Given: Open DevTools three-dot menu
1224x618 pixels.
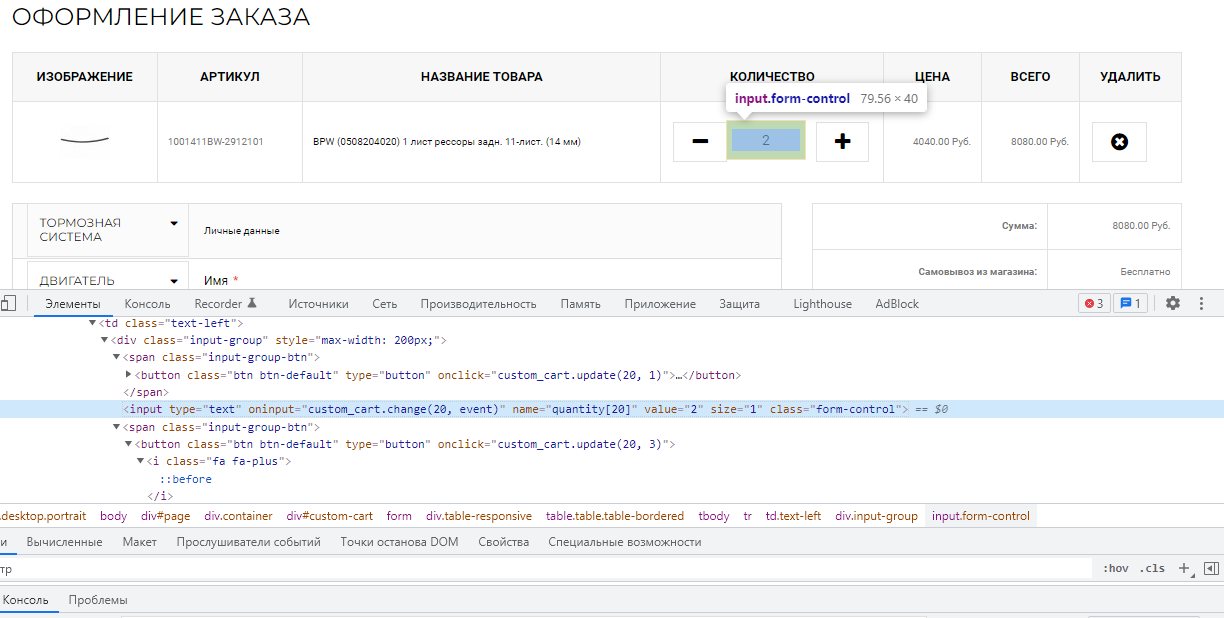Looking at the screenshot, I should tap(1202, 303).
